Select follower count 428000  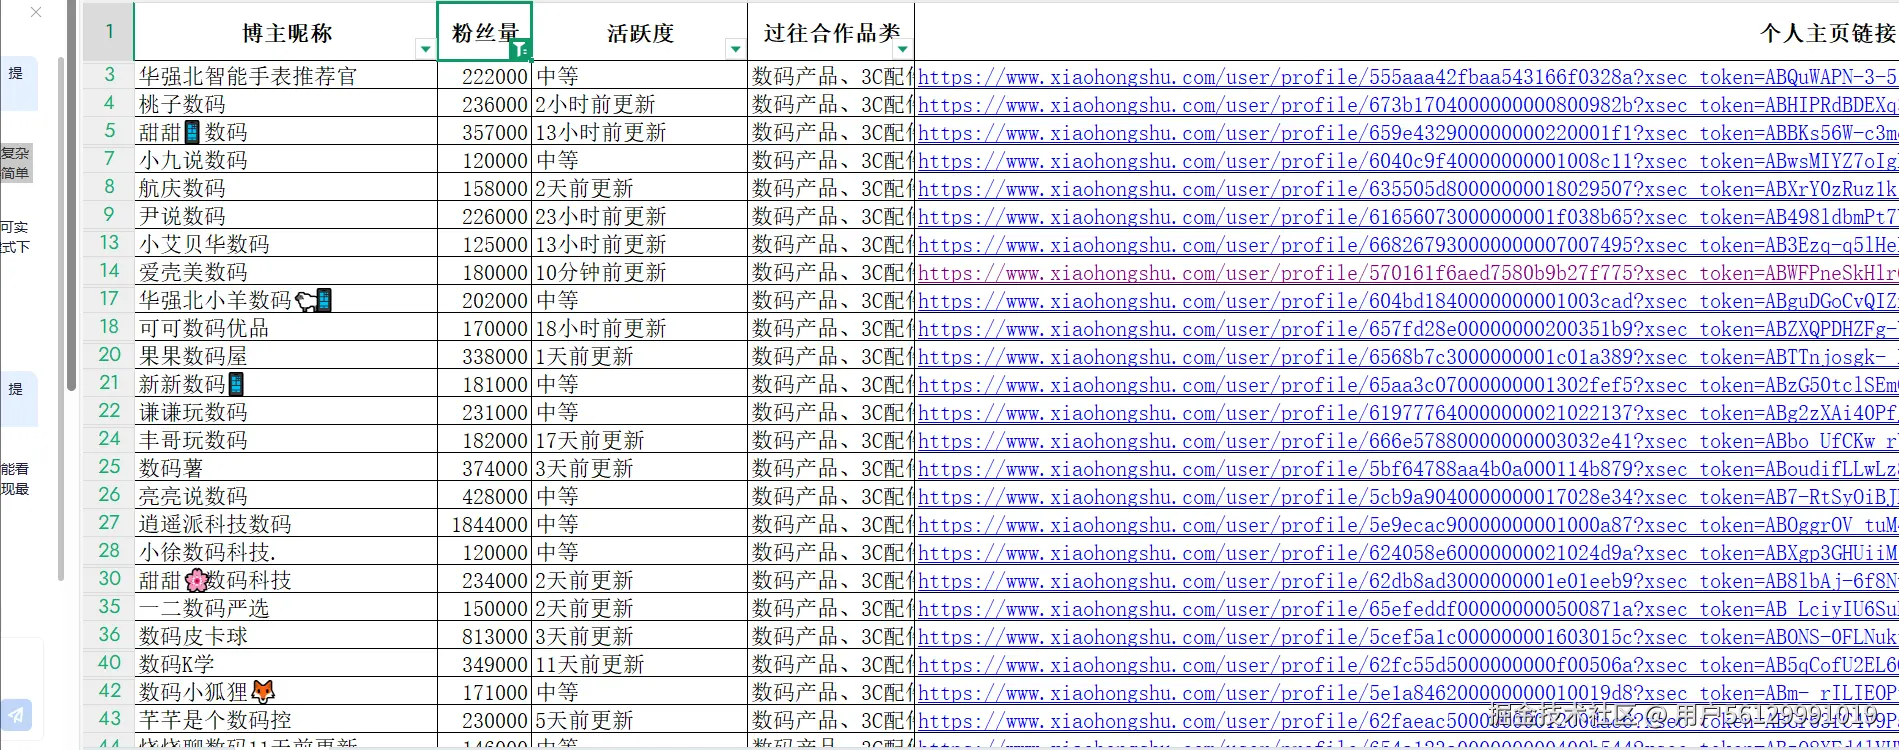[485, 496]
